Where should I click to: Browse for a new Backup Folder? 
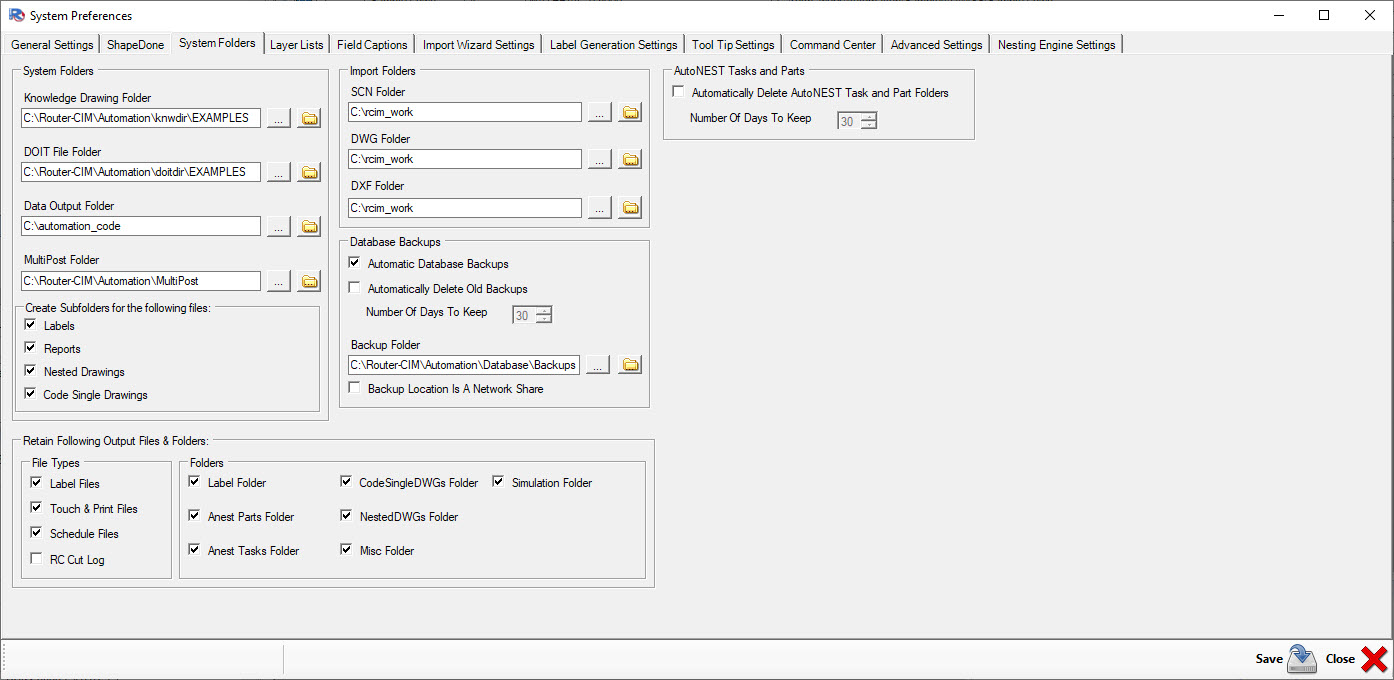tap(597, 364)
